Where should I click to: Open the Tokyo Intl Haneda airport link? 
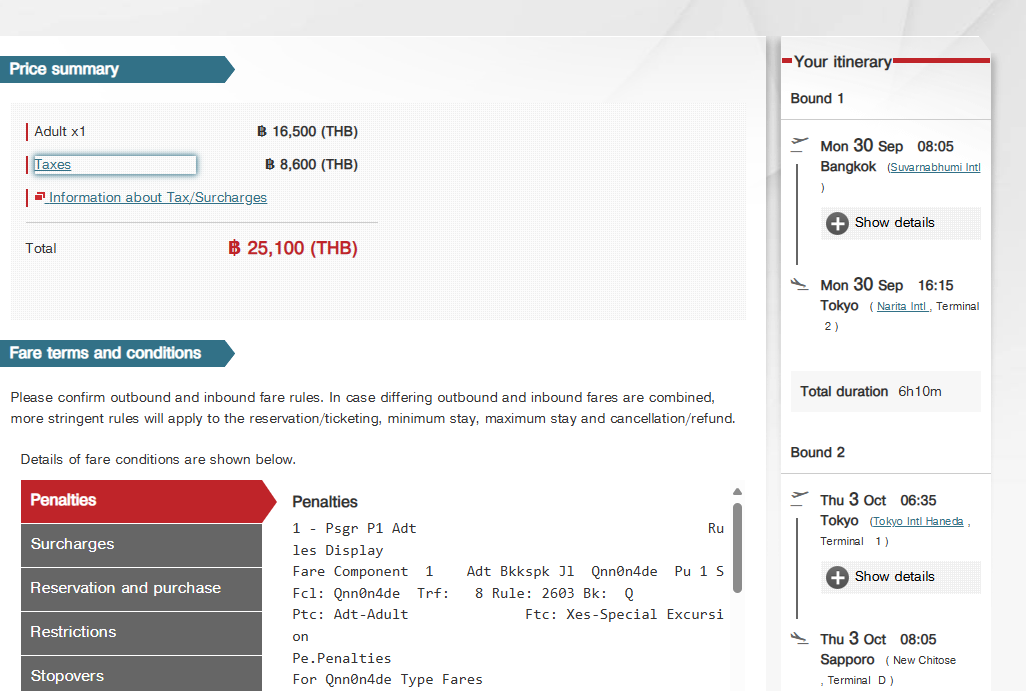pyautogui.click(x=917, y=522)
